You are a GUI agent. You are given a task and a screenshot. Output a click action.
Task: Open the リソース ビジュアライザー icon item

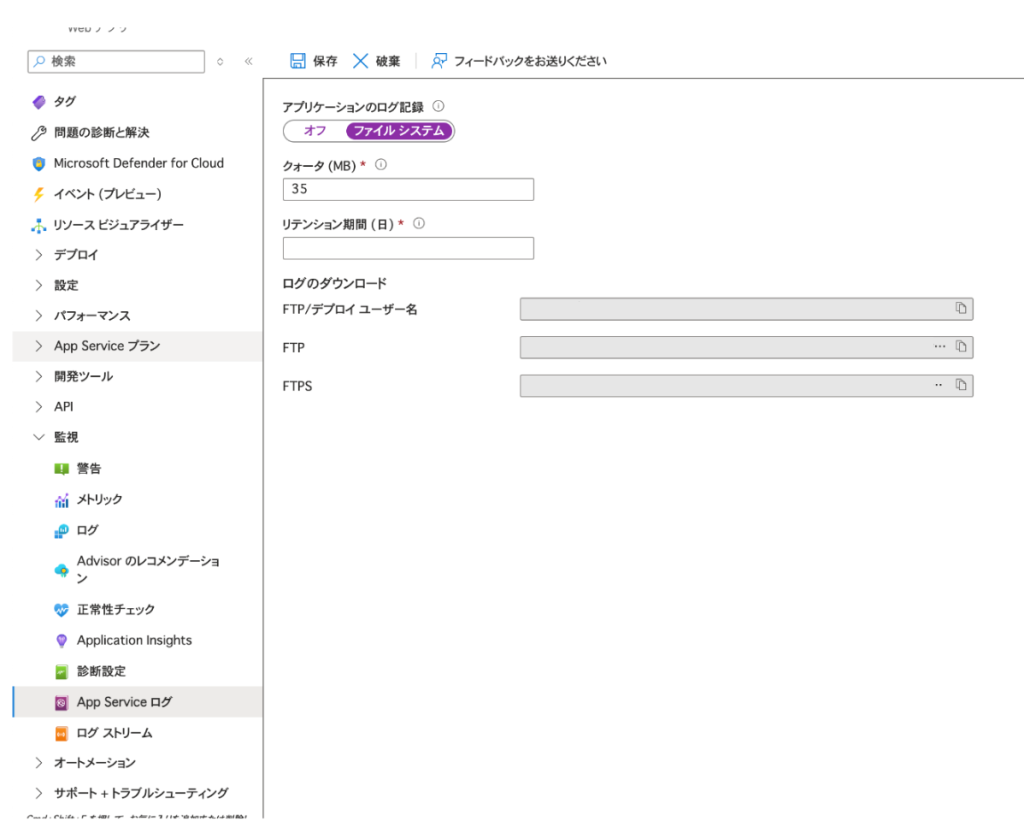click(x=39, y=225)
